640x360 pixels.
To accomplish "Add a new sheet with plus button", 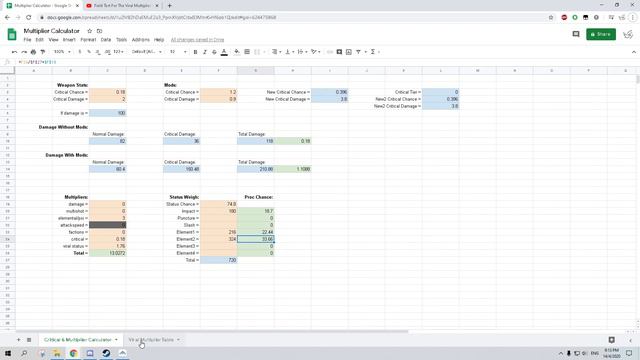I will [18, 340].
